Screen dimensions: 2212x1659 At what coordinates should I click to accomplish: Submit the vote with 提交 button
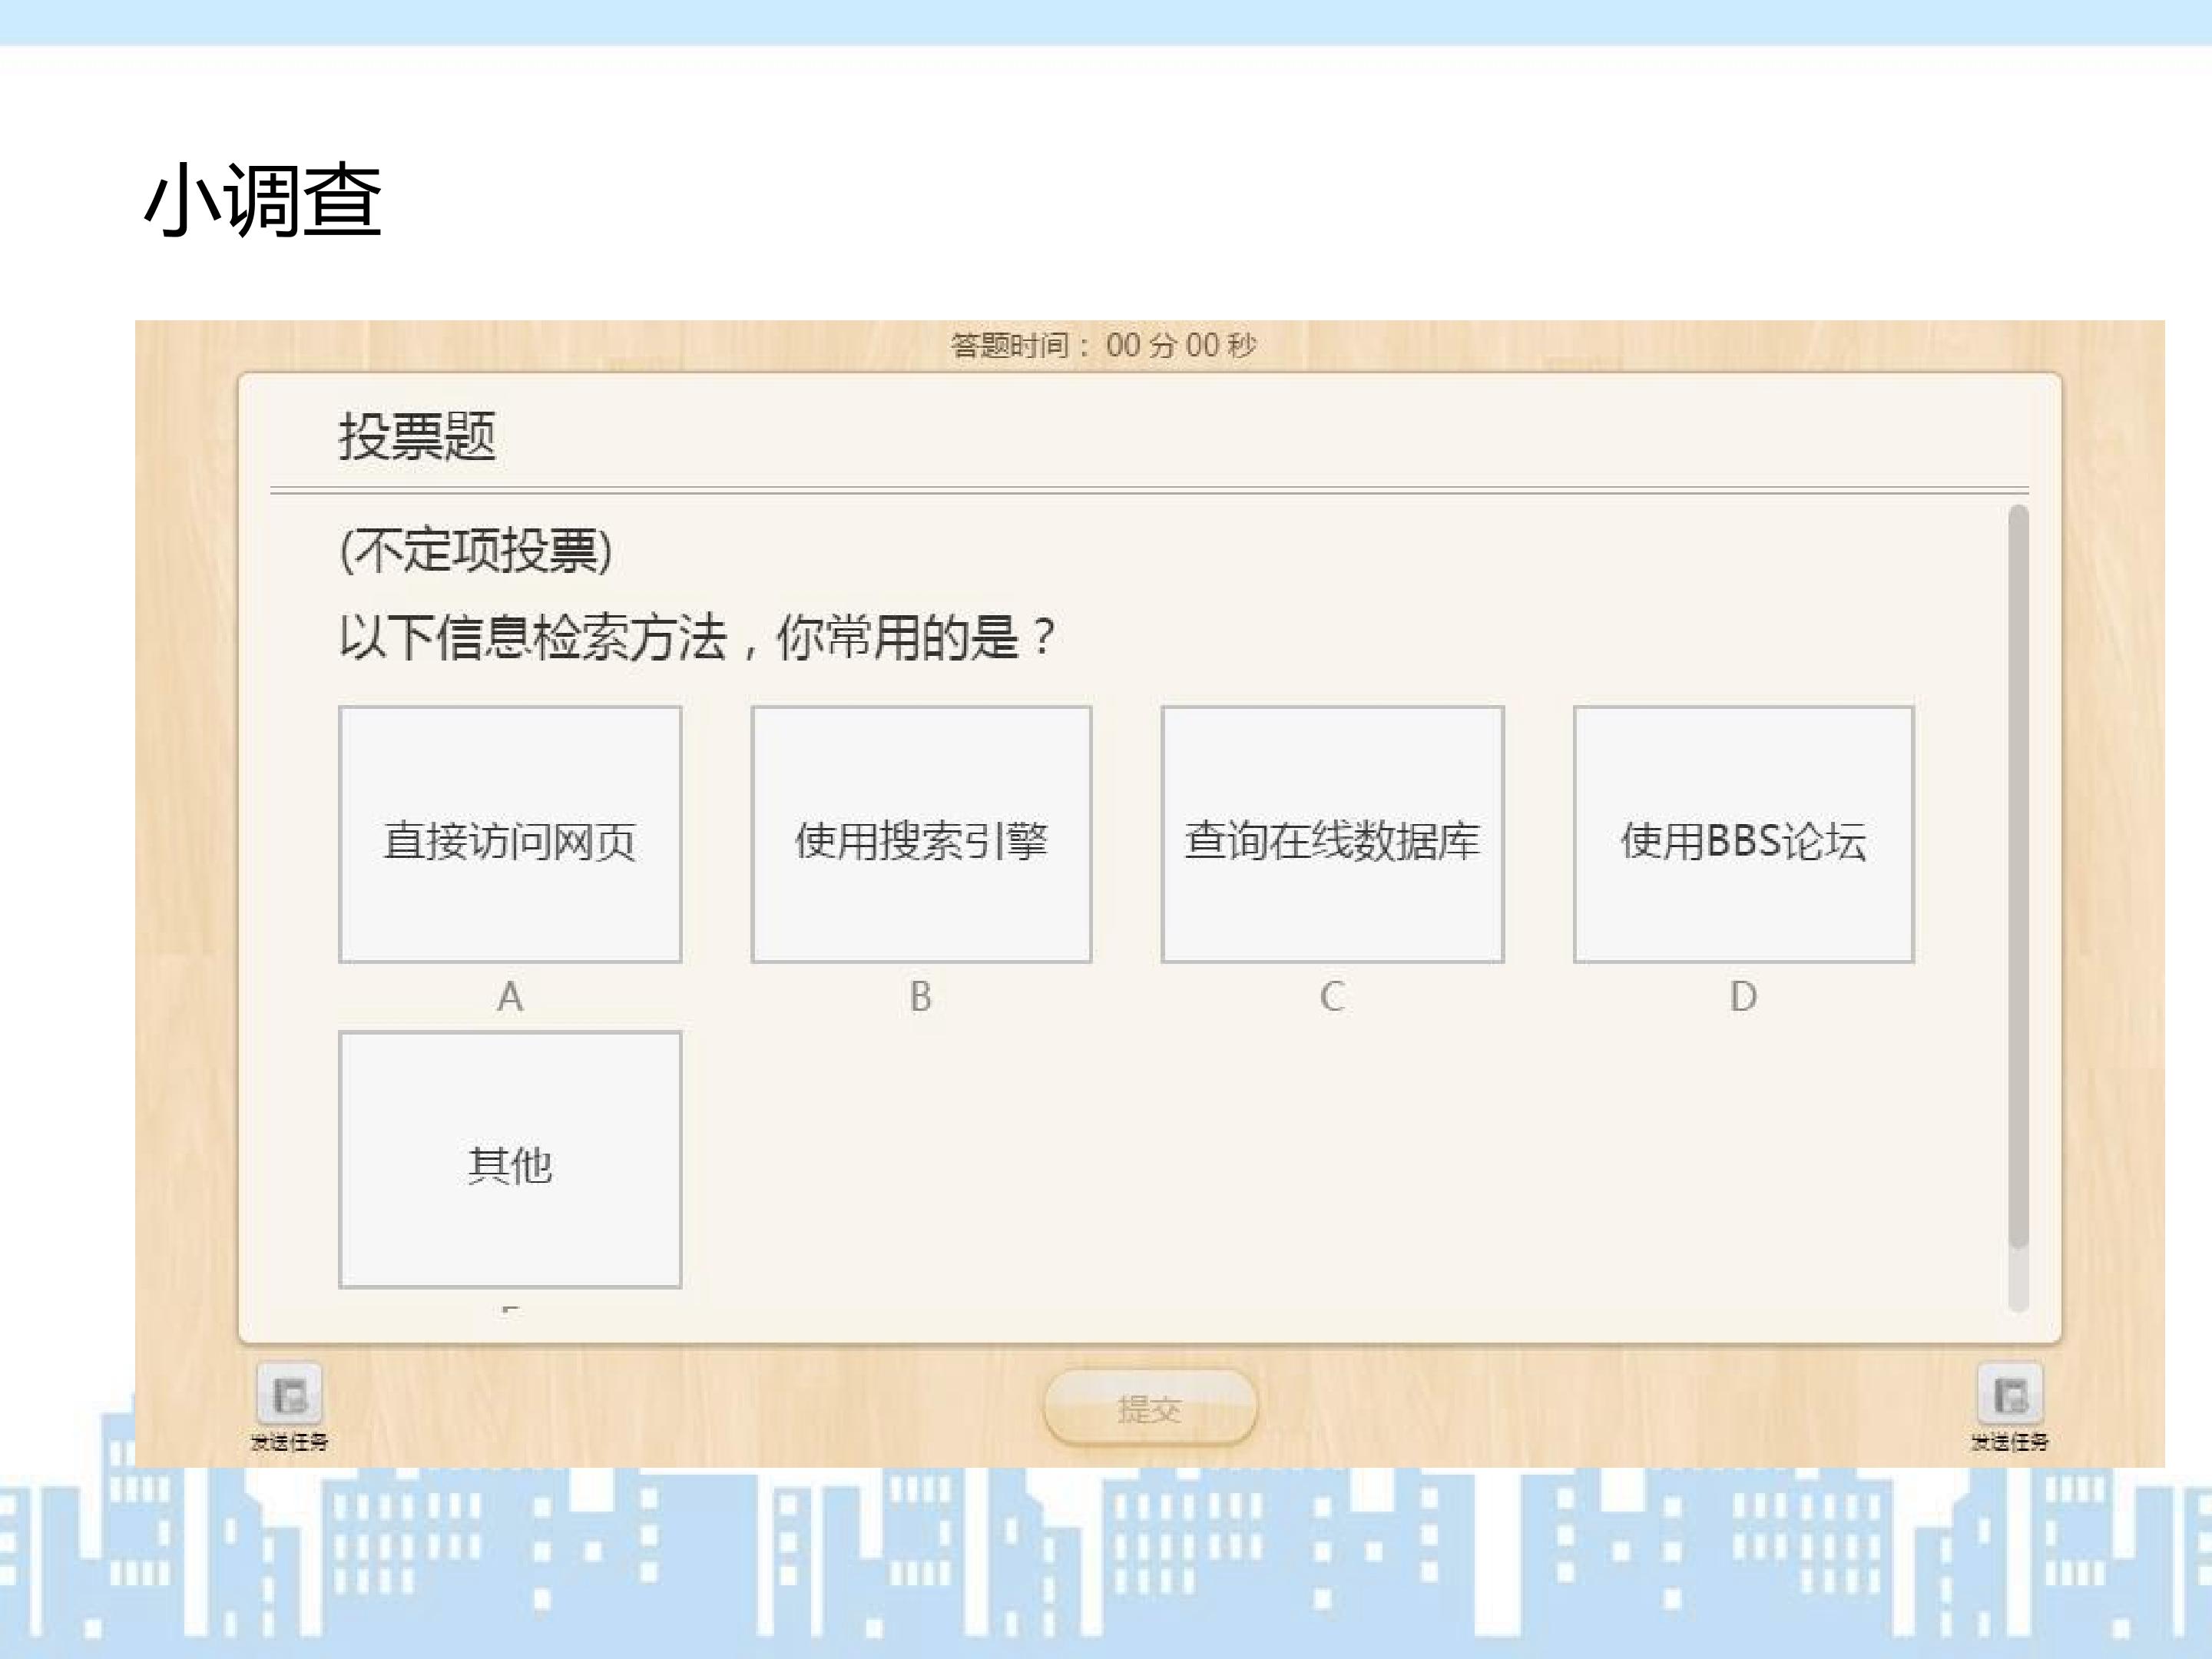[x=1150, y=1407]
